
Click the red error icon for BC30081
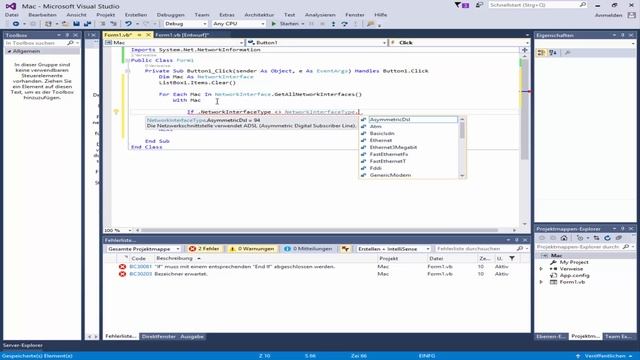(122, 267)
